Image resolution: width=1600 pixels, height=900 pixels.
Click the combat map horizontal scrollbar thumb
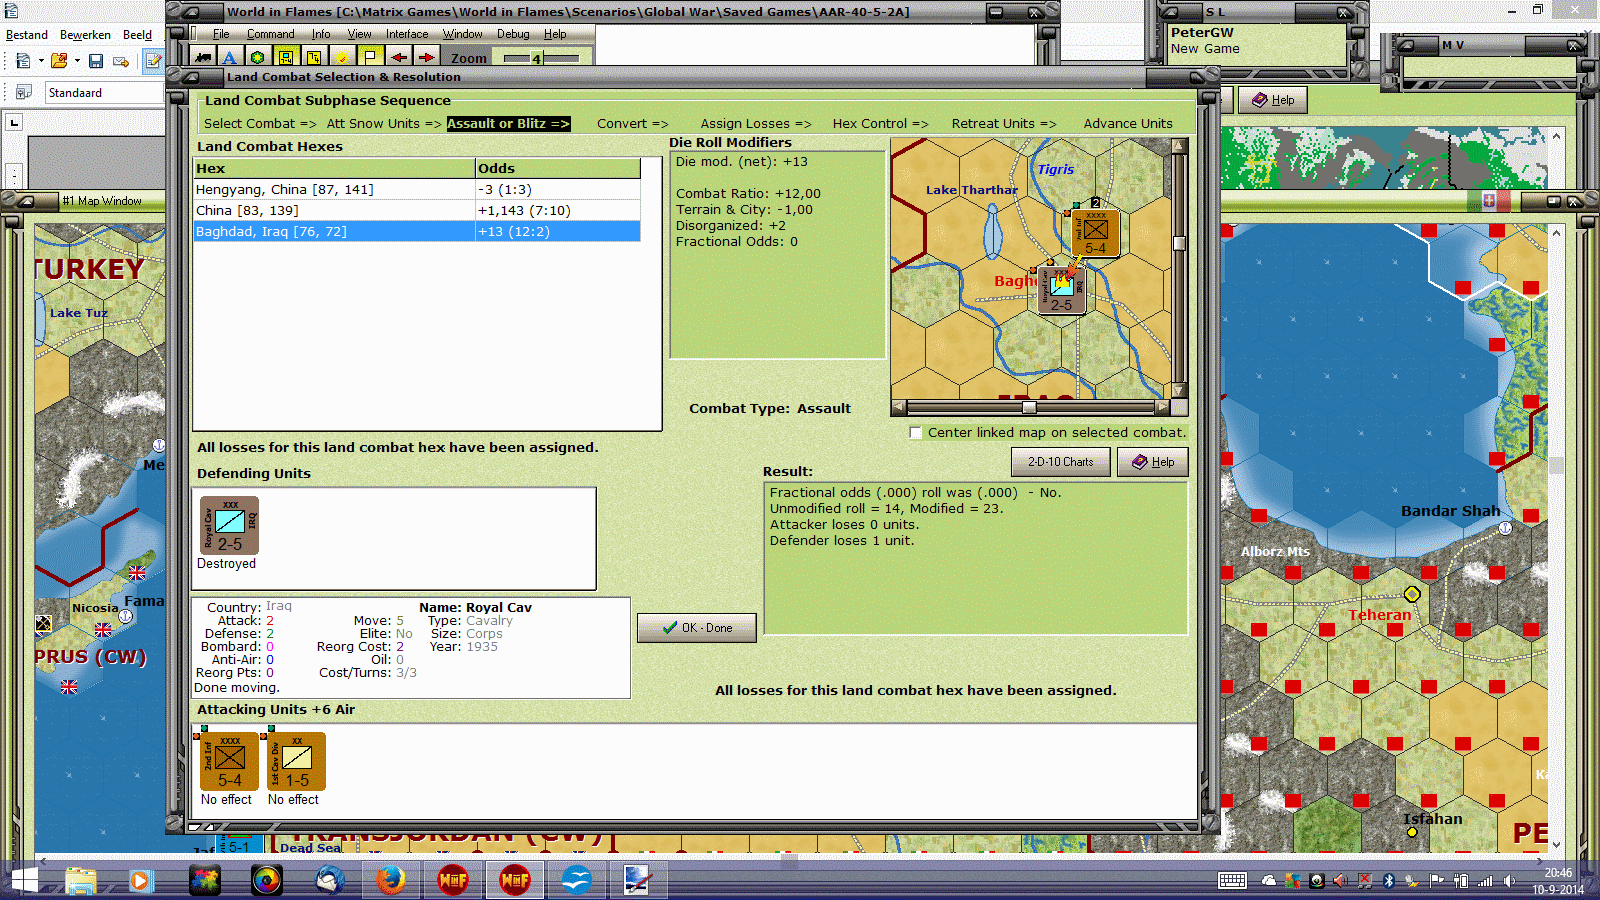pyautogui.click(x=1028, y=408)
